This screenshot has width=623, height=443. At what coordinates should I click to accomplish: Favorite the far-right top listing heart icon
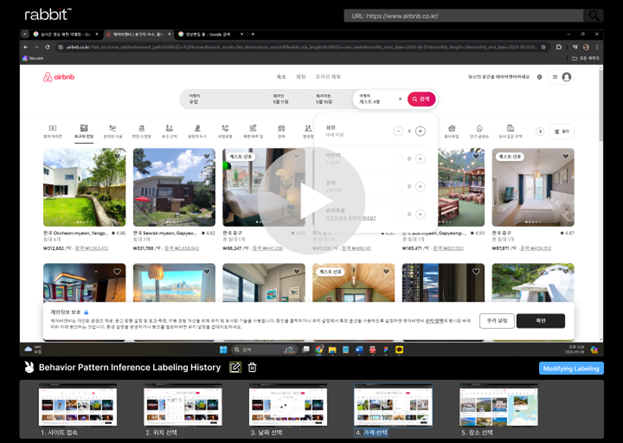tap(565, 156)
